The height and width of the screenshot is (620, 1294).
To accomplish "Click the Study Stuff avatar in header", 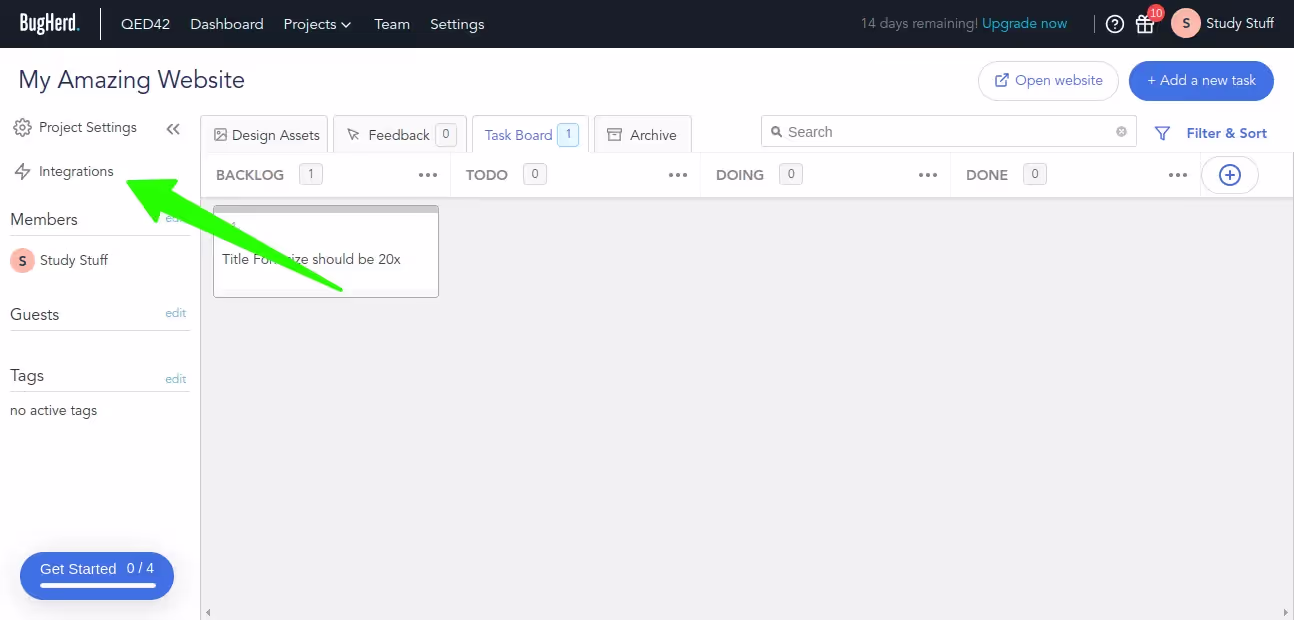I will 1186,24.
